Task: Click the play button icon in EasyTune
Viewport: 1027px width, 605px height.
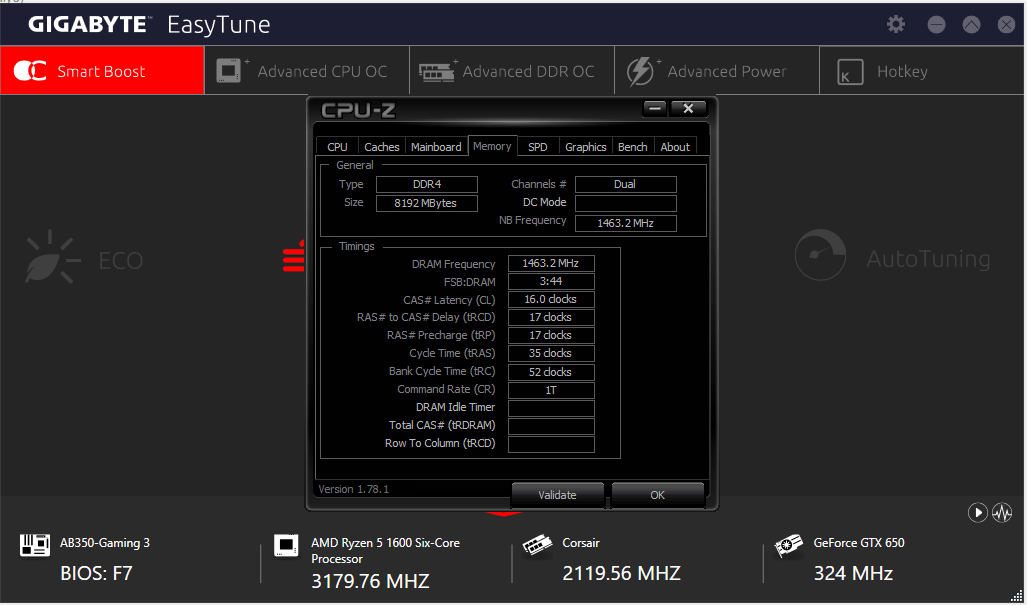Action: tap(977, 513)
